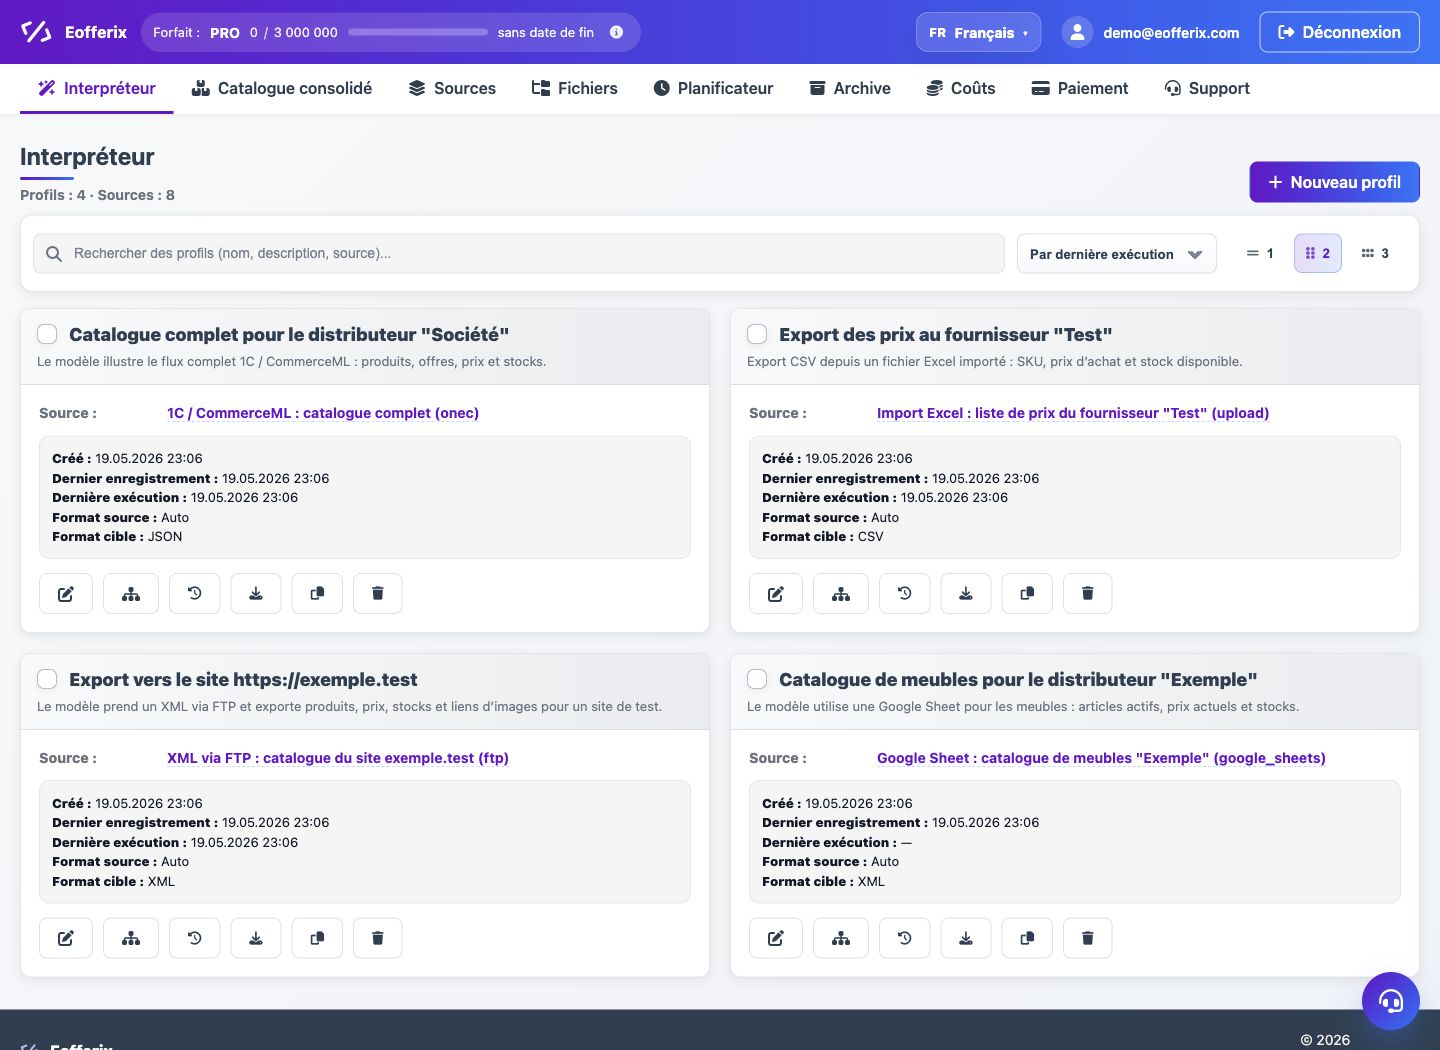This screenshot has height=1050, width=1440.
Task: Download the exemple.test site export
Action: click(256, 938)
